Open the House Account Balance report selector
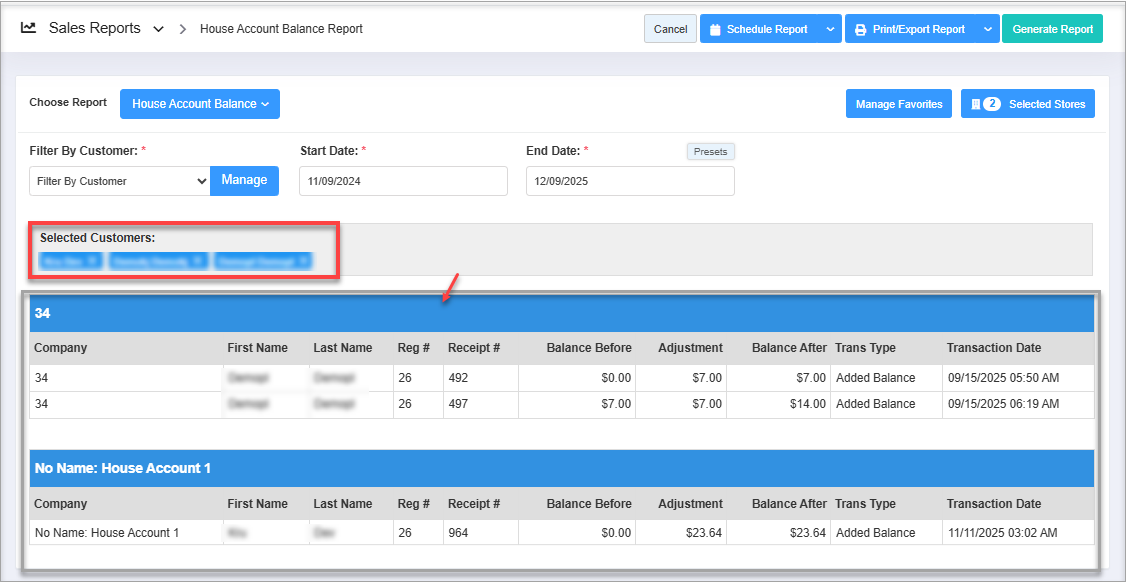Screen dimensions: 1126x582 pyautogui.click(x=200, y=104)
